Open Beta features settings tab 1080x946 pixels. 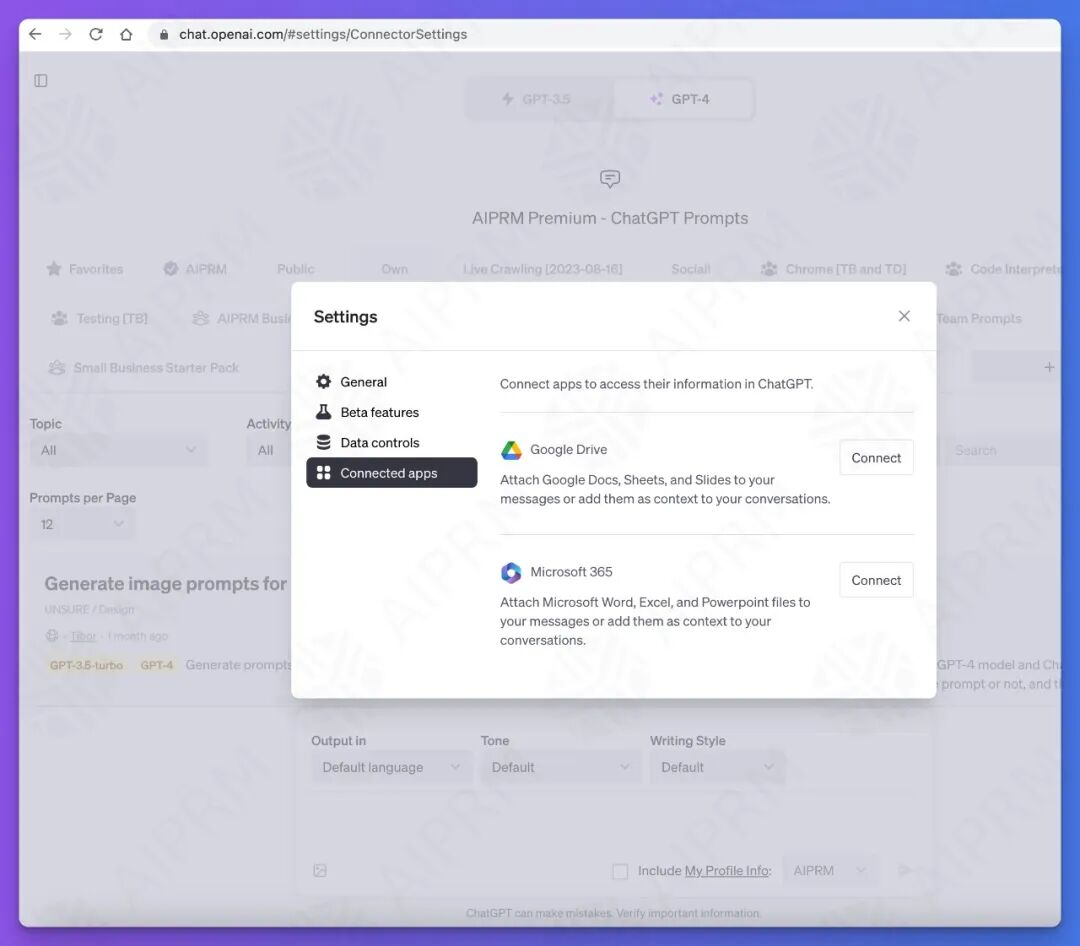(x=391, y=412)
